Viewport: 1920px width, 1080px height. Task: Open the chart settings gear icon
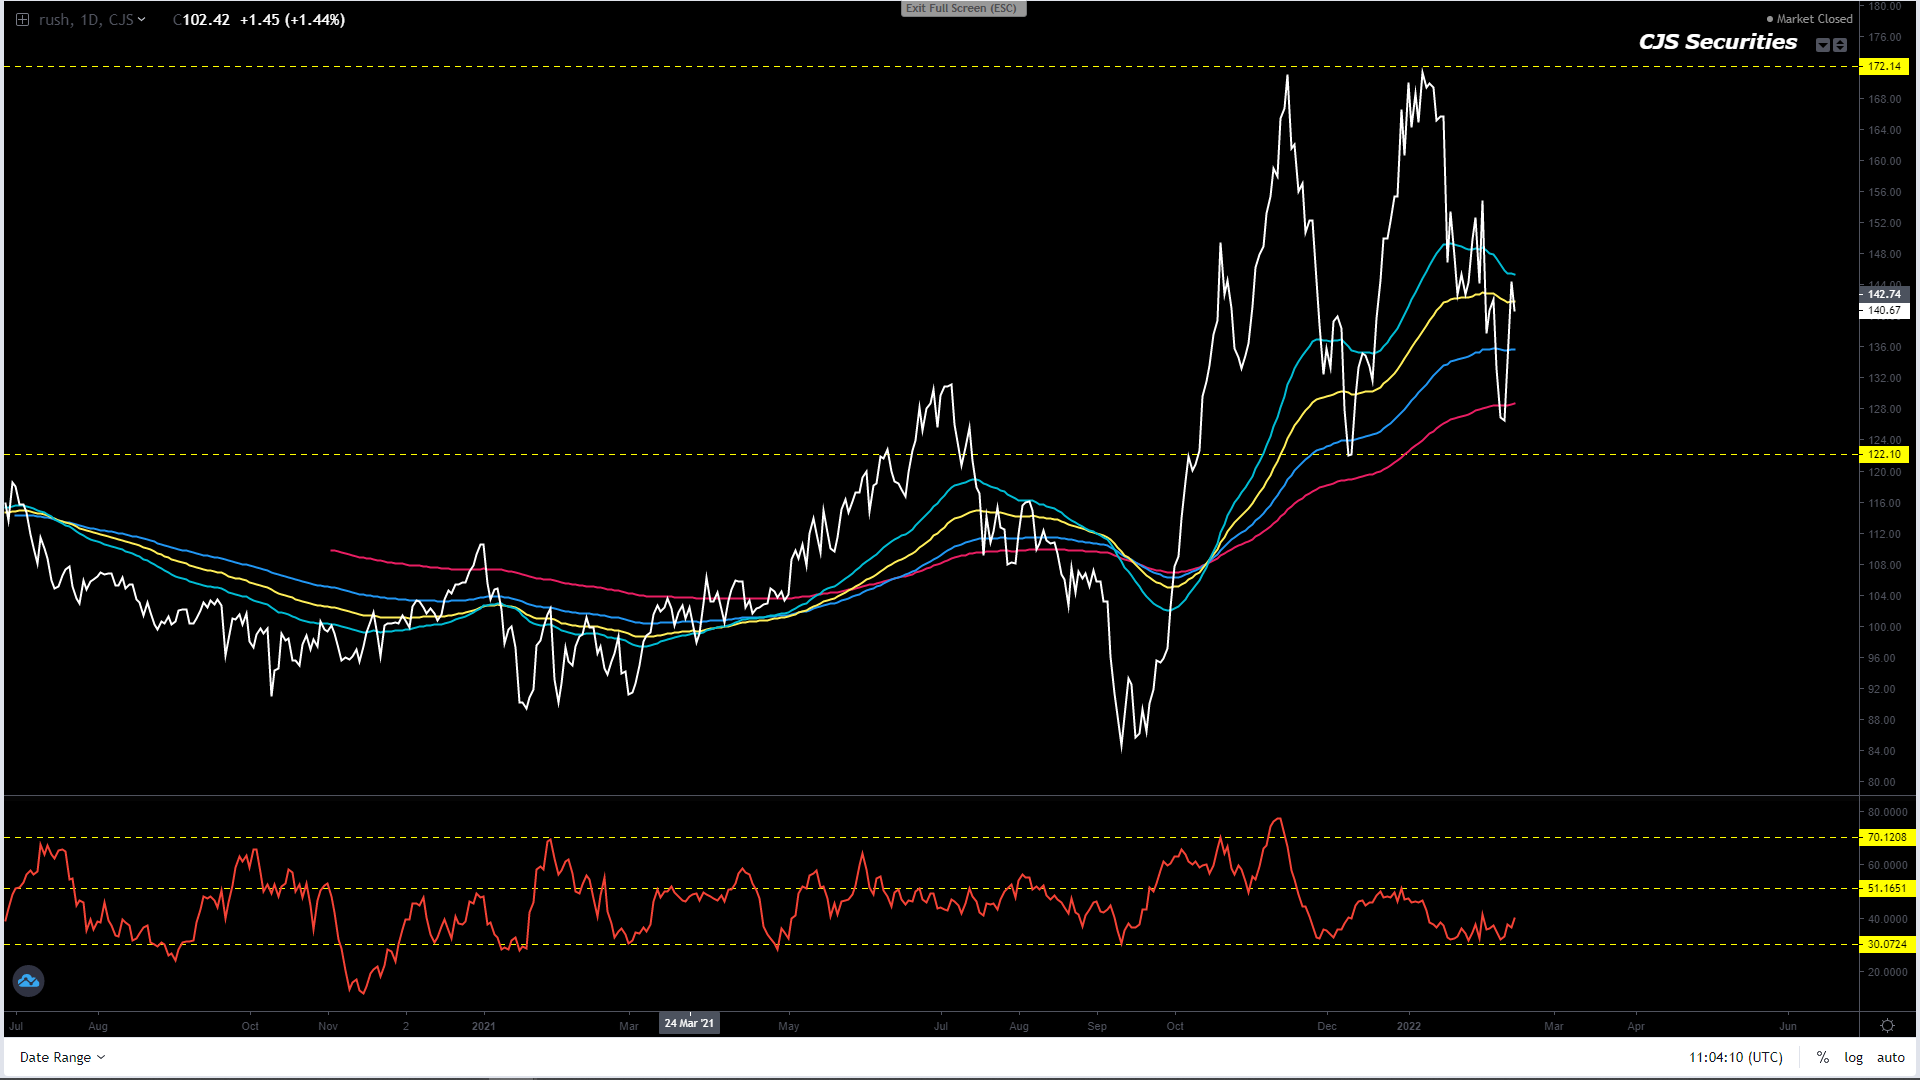point(1887,1026)
